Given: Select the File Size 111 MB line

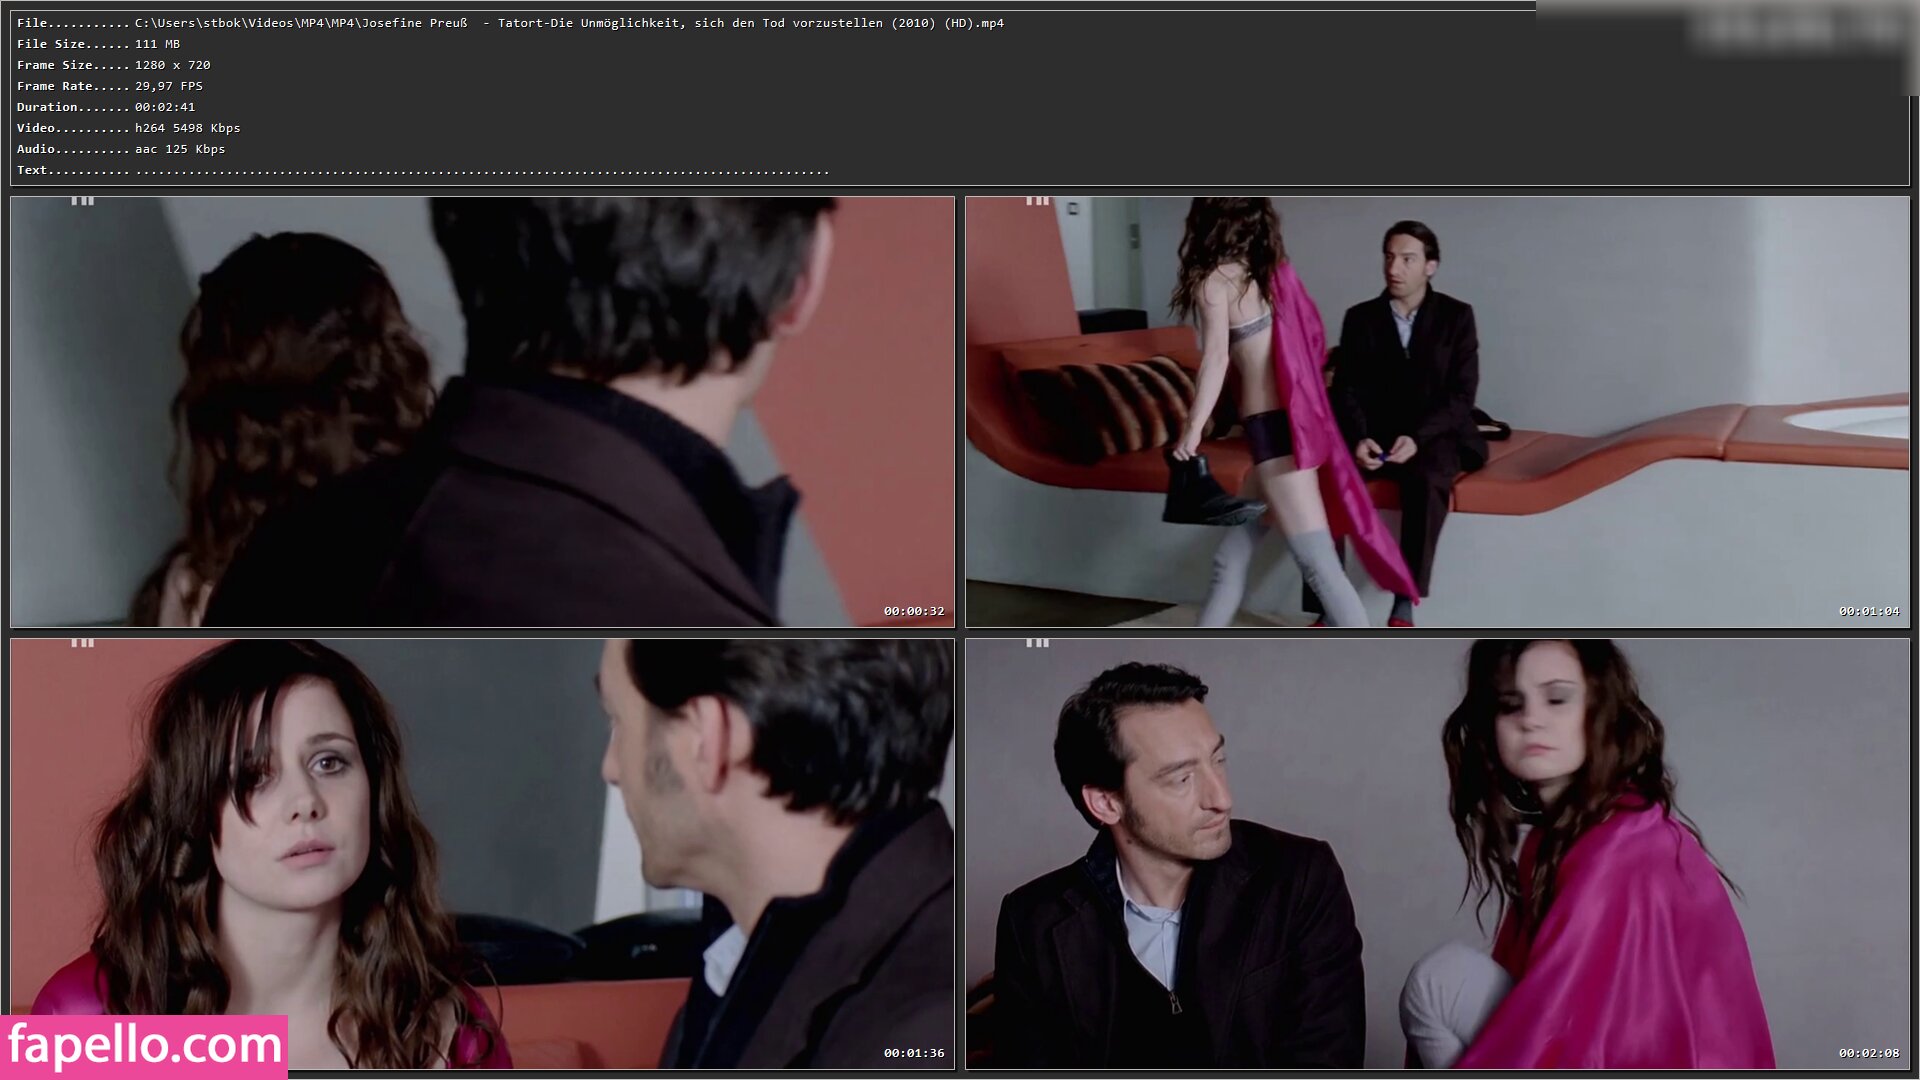Looking at the screenshot, I should [98, 44].
